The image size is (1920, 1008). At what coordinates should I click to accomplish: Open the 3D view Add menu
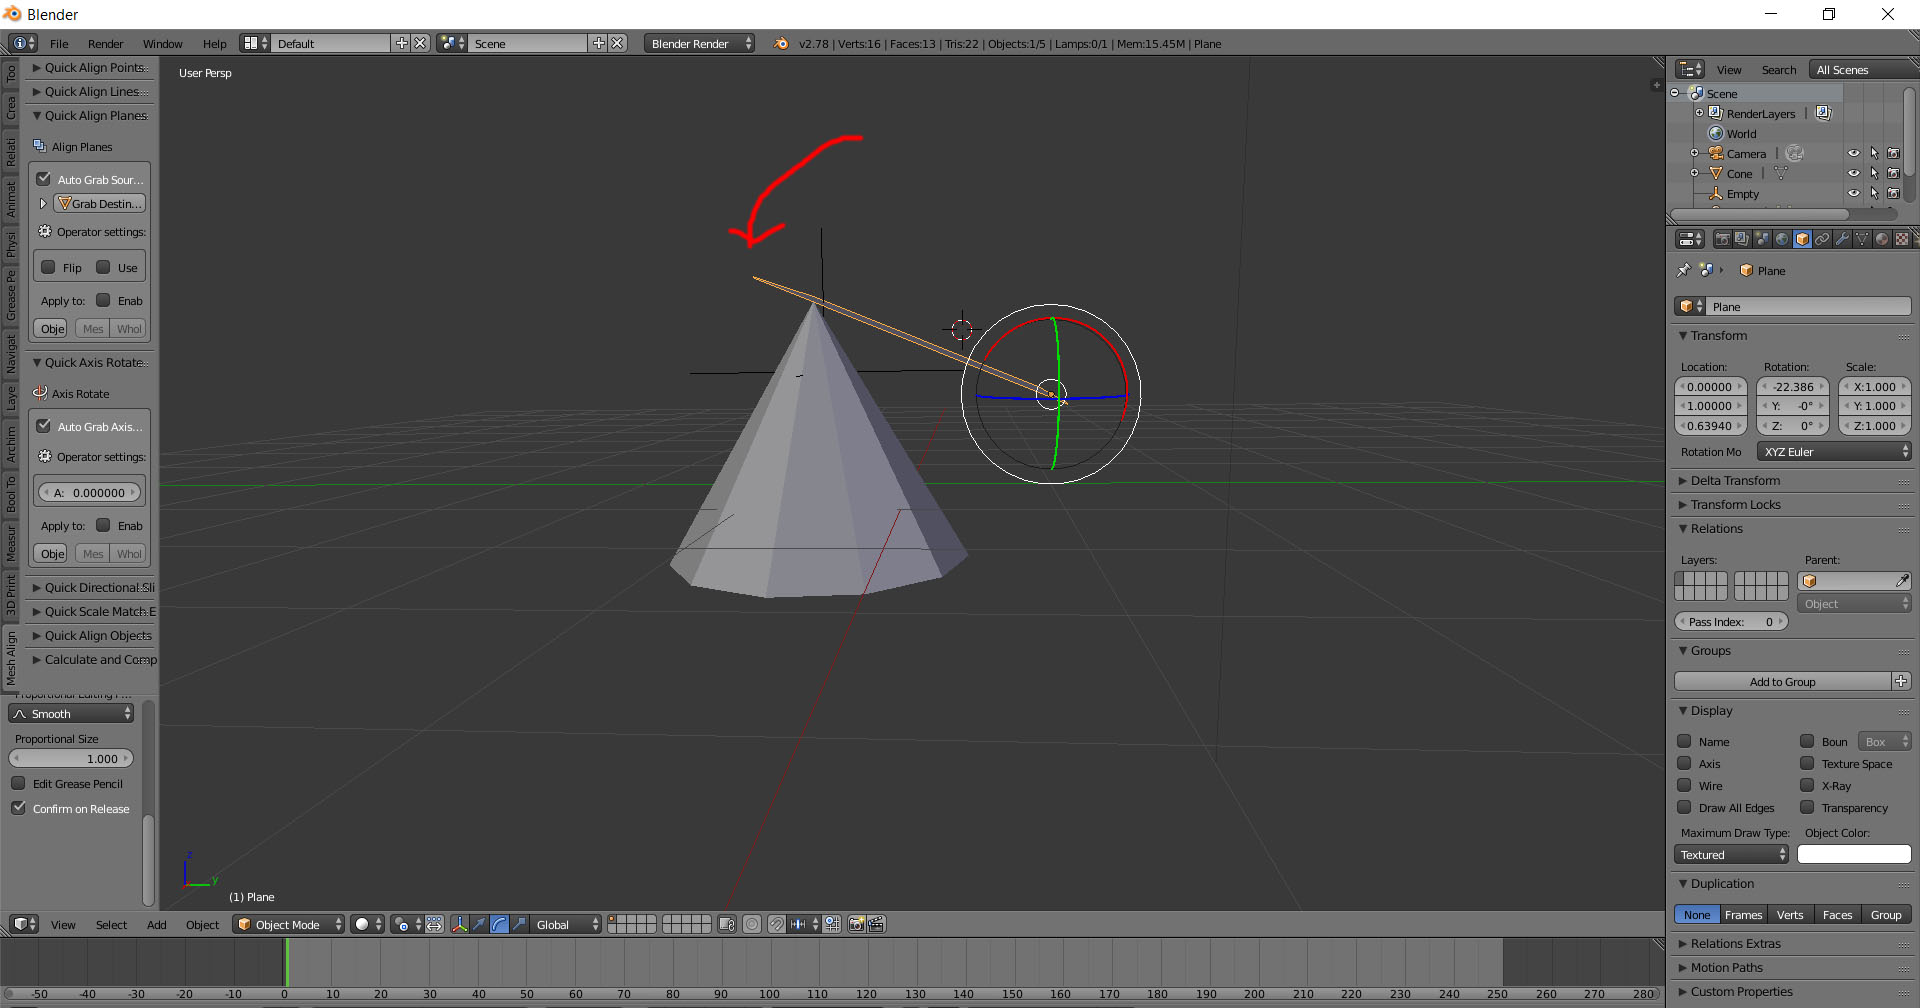[x=156, y=925]
